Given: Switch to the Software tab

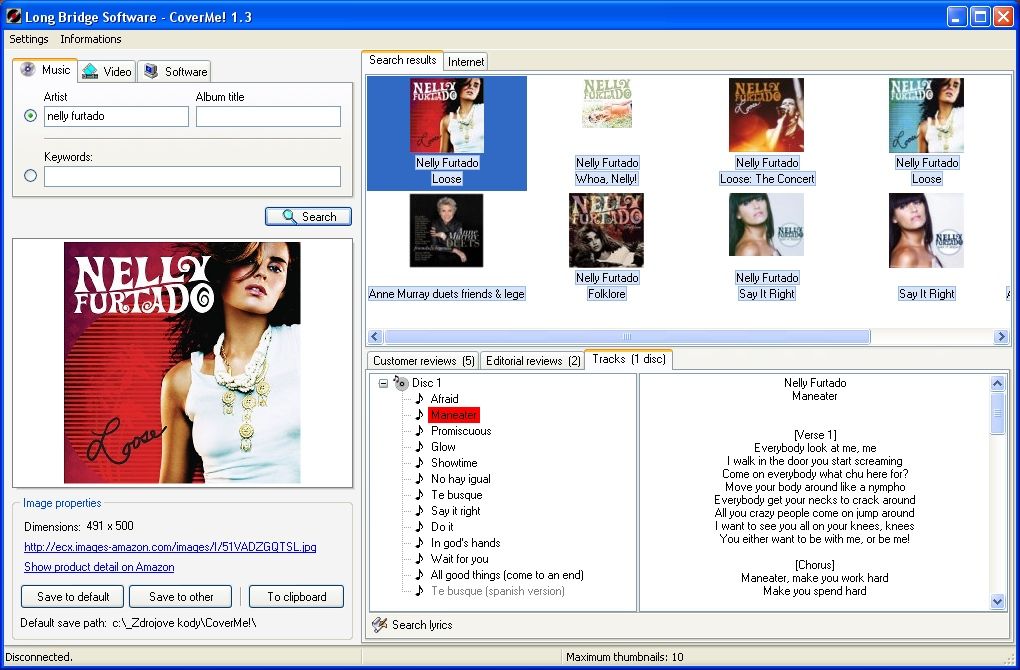Looking at the screenshot, I should coord(176,72).
